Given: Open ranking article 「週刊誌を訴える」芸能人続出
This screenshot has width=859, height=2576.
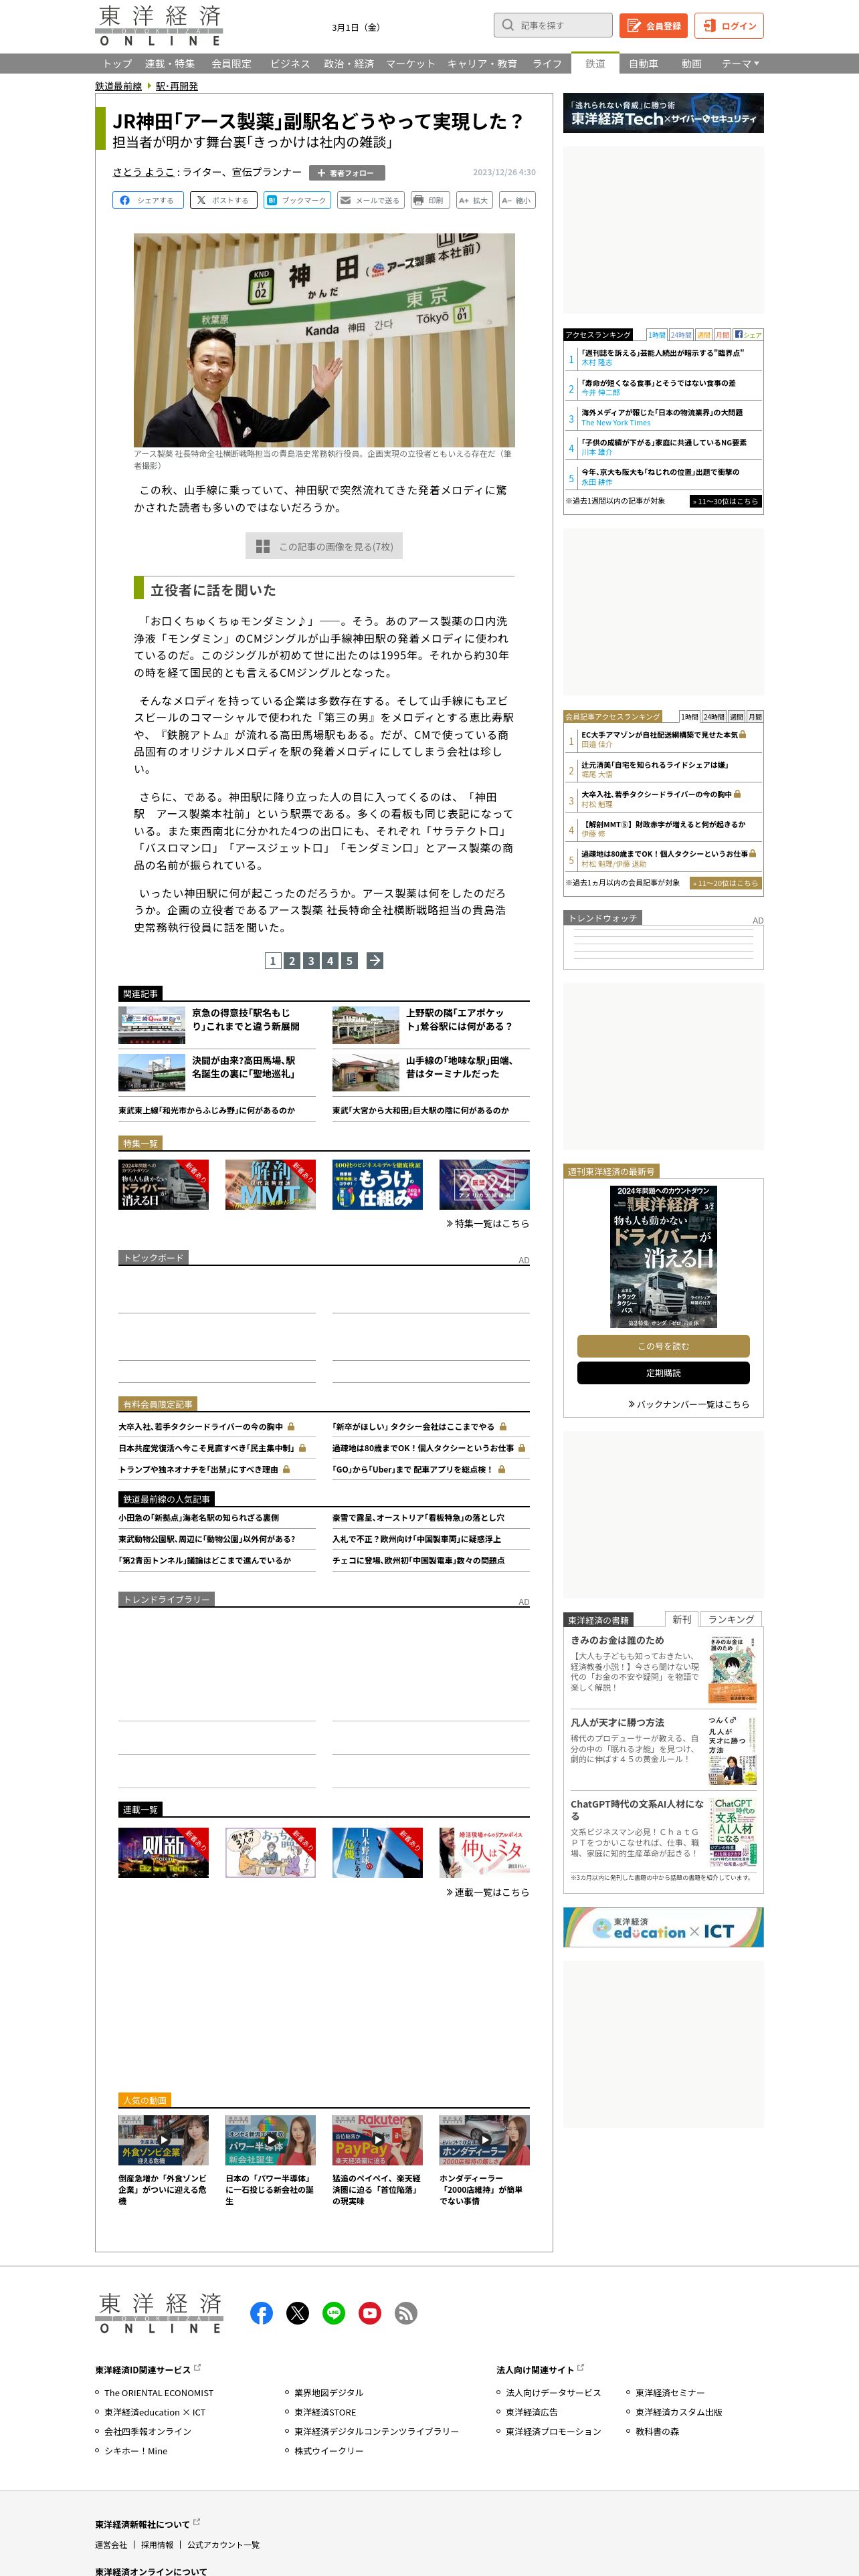Looking at the screenshot, I should (662, 353).
